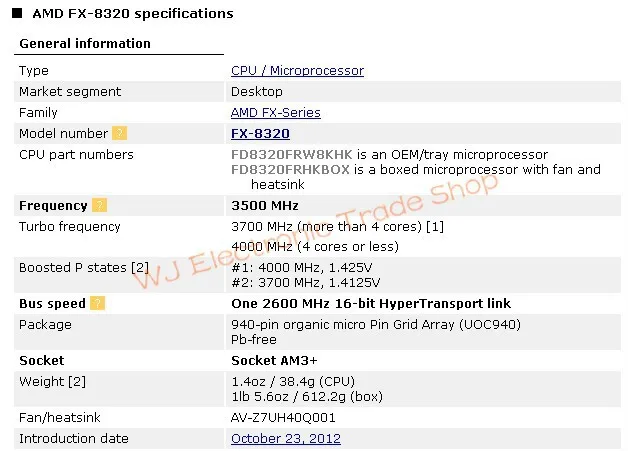This screenshot has width=628, height=451.
Task: Open the Bus speed help icon
Action: [x=97, y=303]
